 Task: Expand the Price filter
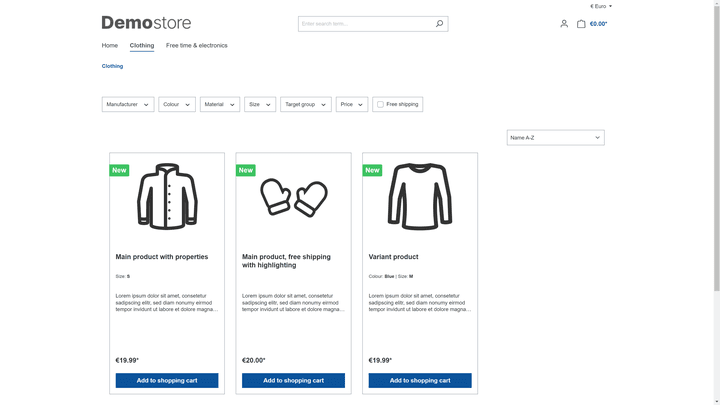click(x=352, y=104)
